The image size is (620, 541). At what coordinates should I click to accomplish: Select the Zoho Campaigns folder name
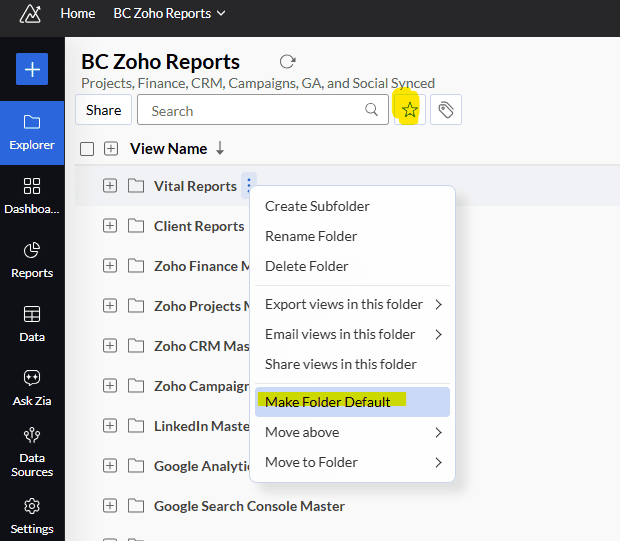pyautogui.click(x=202, y=386)
